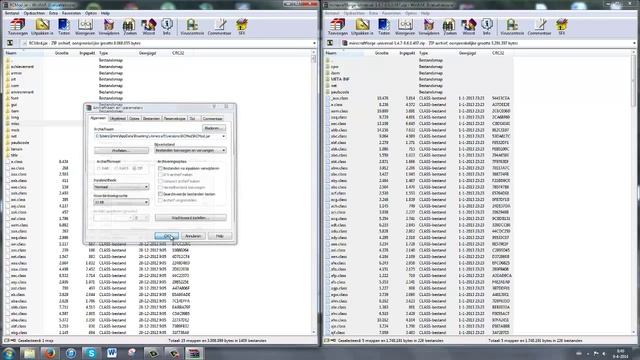The height and width of the screenshot is (360, 640).
Task: Click Help button in dialog
Action: click(x=219, y=236)
